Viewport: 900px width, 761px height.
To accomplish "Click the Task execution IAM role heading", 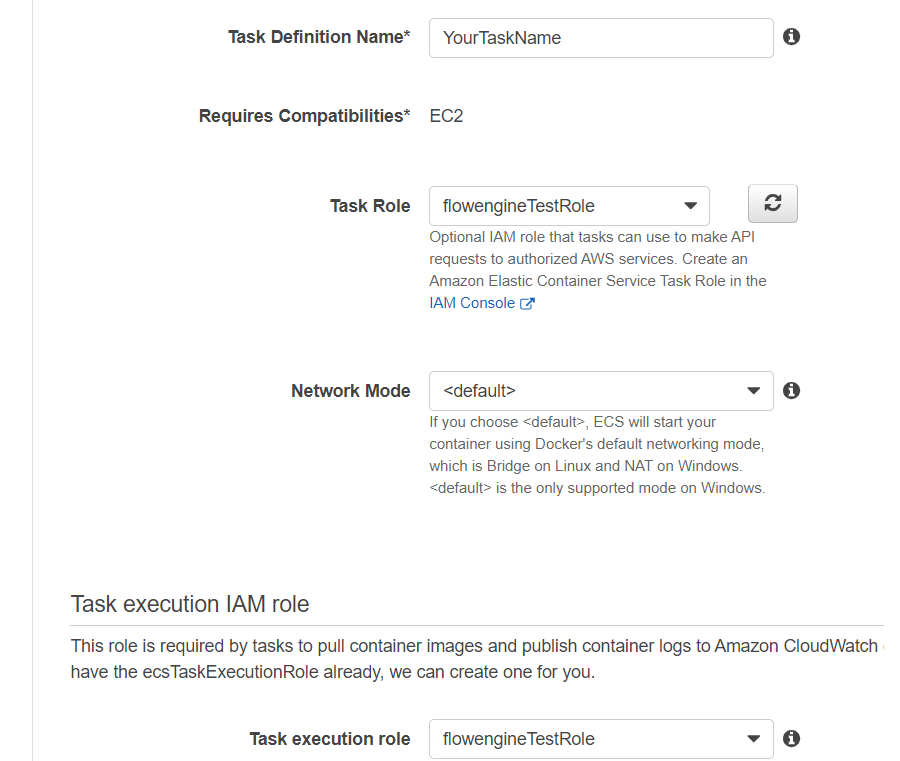I will [190, 604].
